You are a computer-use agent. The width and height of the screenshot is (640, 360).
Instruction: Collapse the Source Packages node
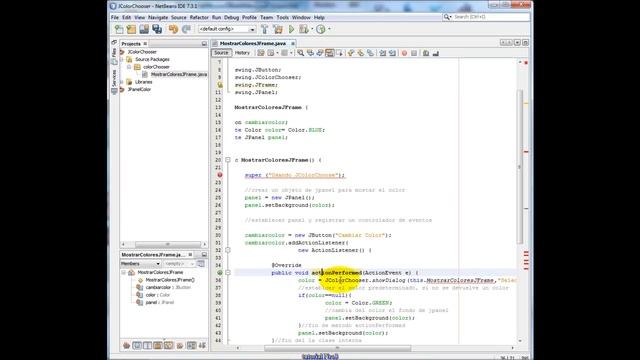(x=122, y=59)
